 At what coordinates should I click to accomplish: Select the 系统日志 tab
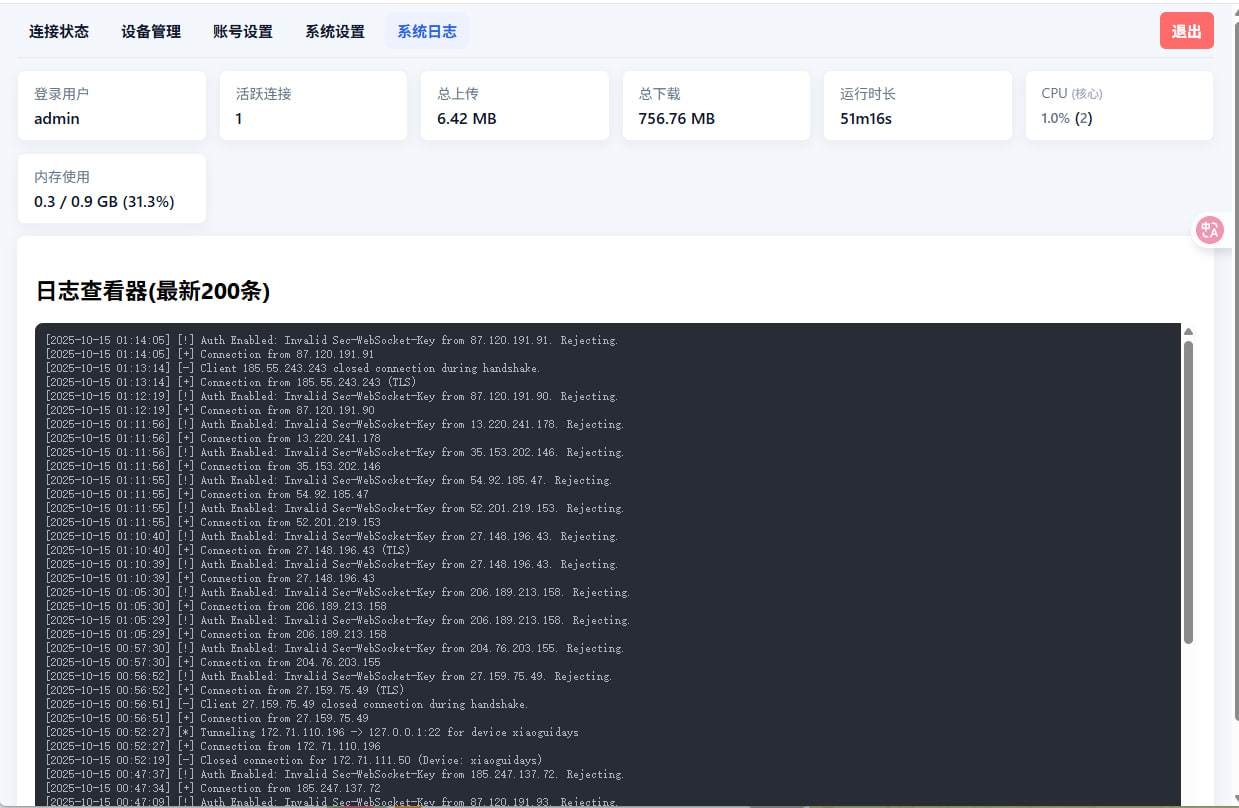(x=427, y=31)
